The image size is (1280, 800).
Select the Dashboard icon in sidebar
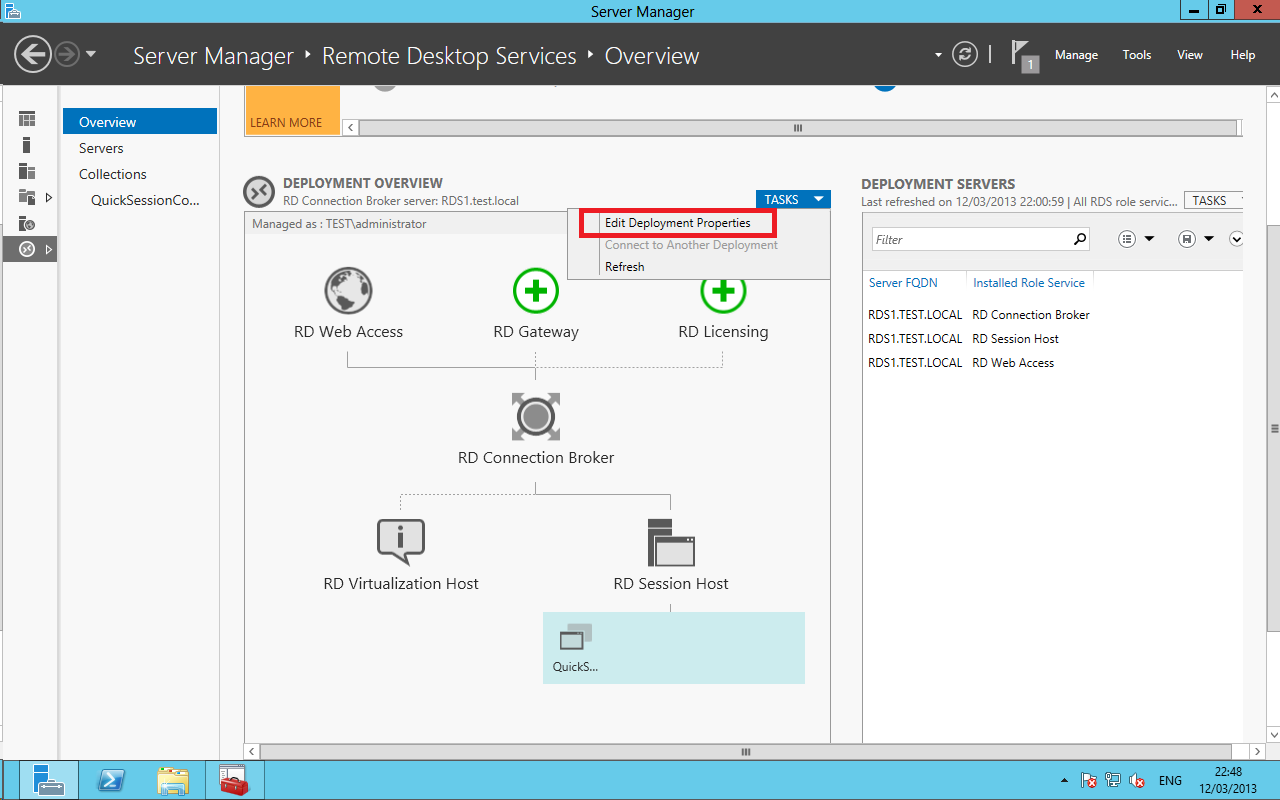(27, 119)
